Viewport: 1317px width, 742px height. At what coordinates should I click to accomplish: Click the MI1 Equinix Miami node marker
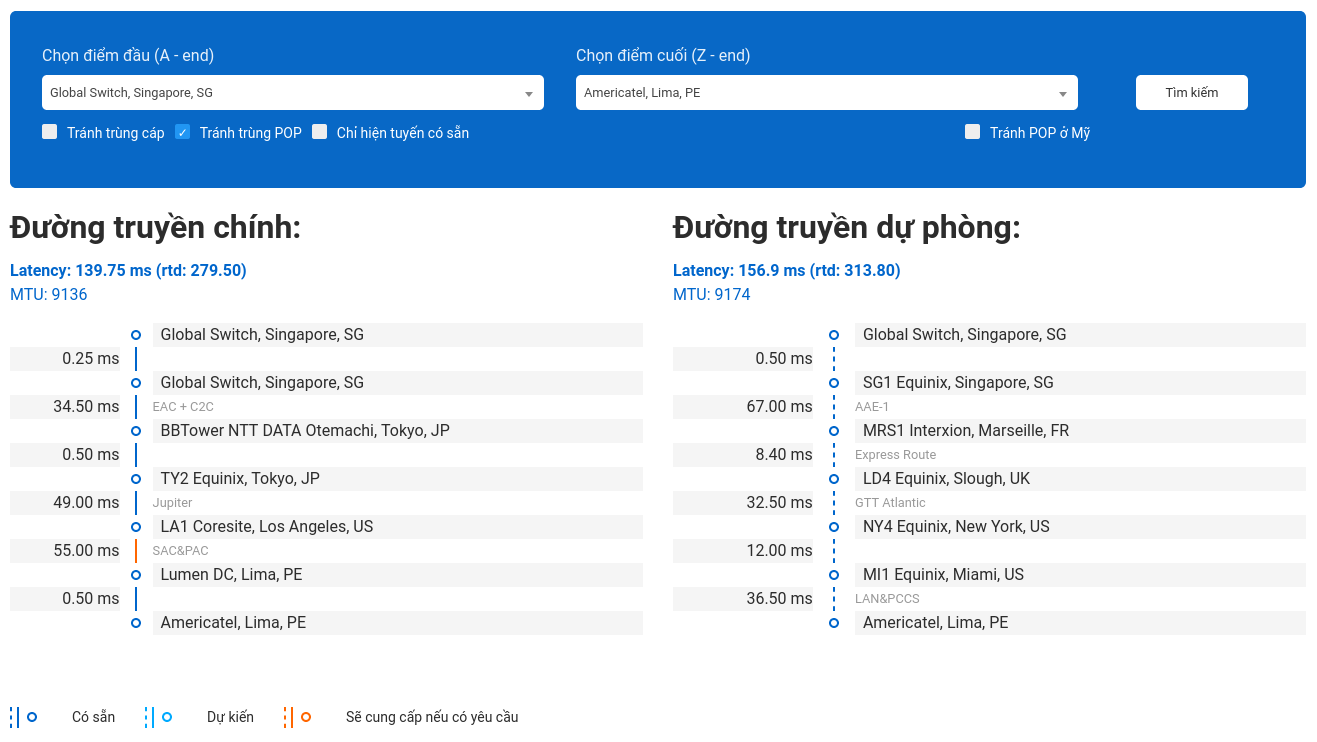click(x=834, y=574)
